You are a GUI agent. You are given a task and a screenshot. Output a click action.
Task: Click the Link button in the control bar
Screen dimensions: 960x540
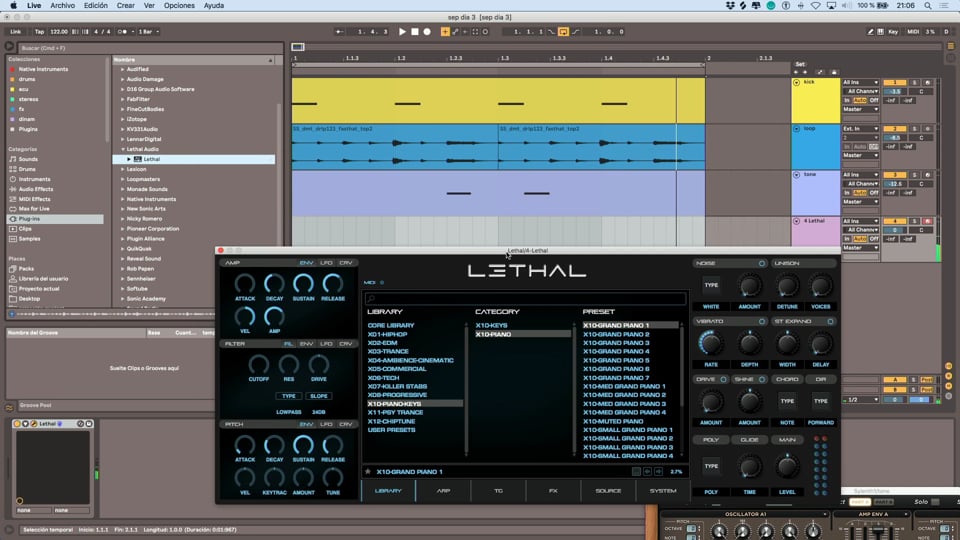[x=15, y=32]
